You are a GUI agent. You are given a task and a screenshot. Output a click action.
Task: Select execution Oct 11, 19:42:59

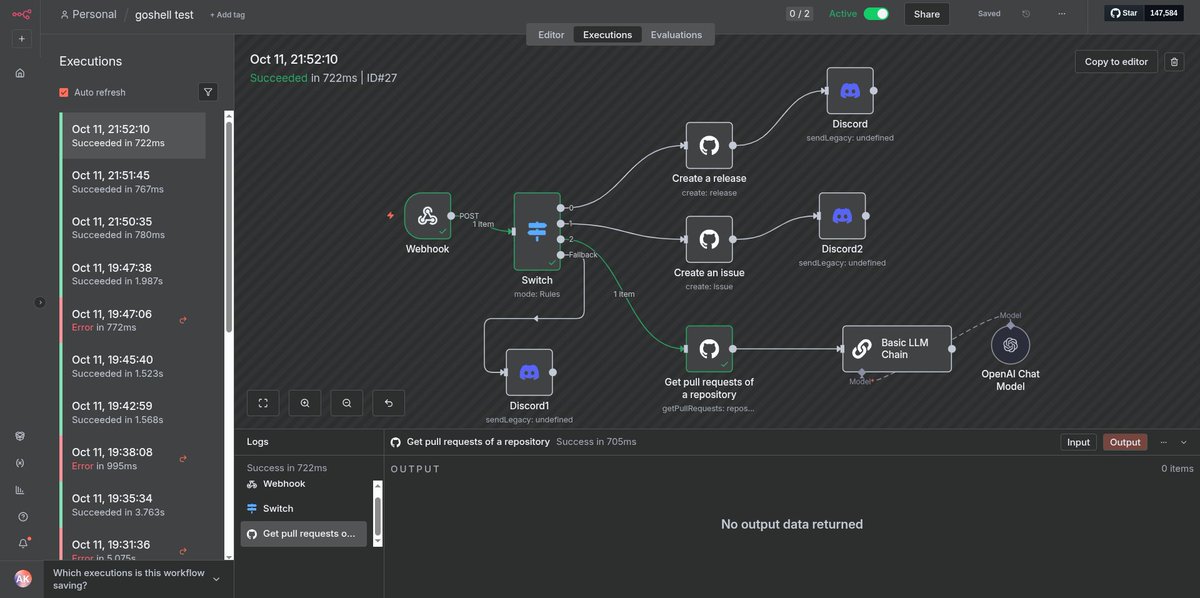click(133, 412)
